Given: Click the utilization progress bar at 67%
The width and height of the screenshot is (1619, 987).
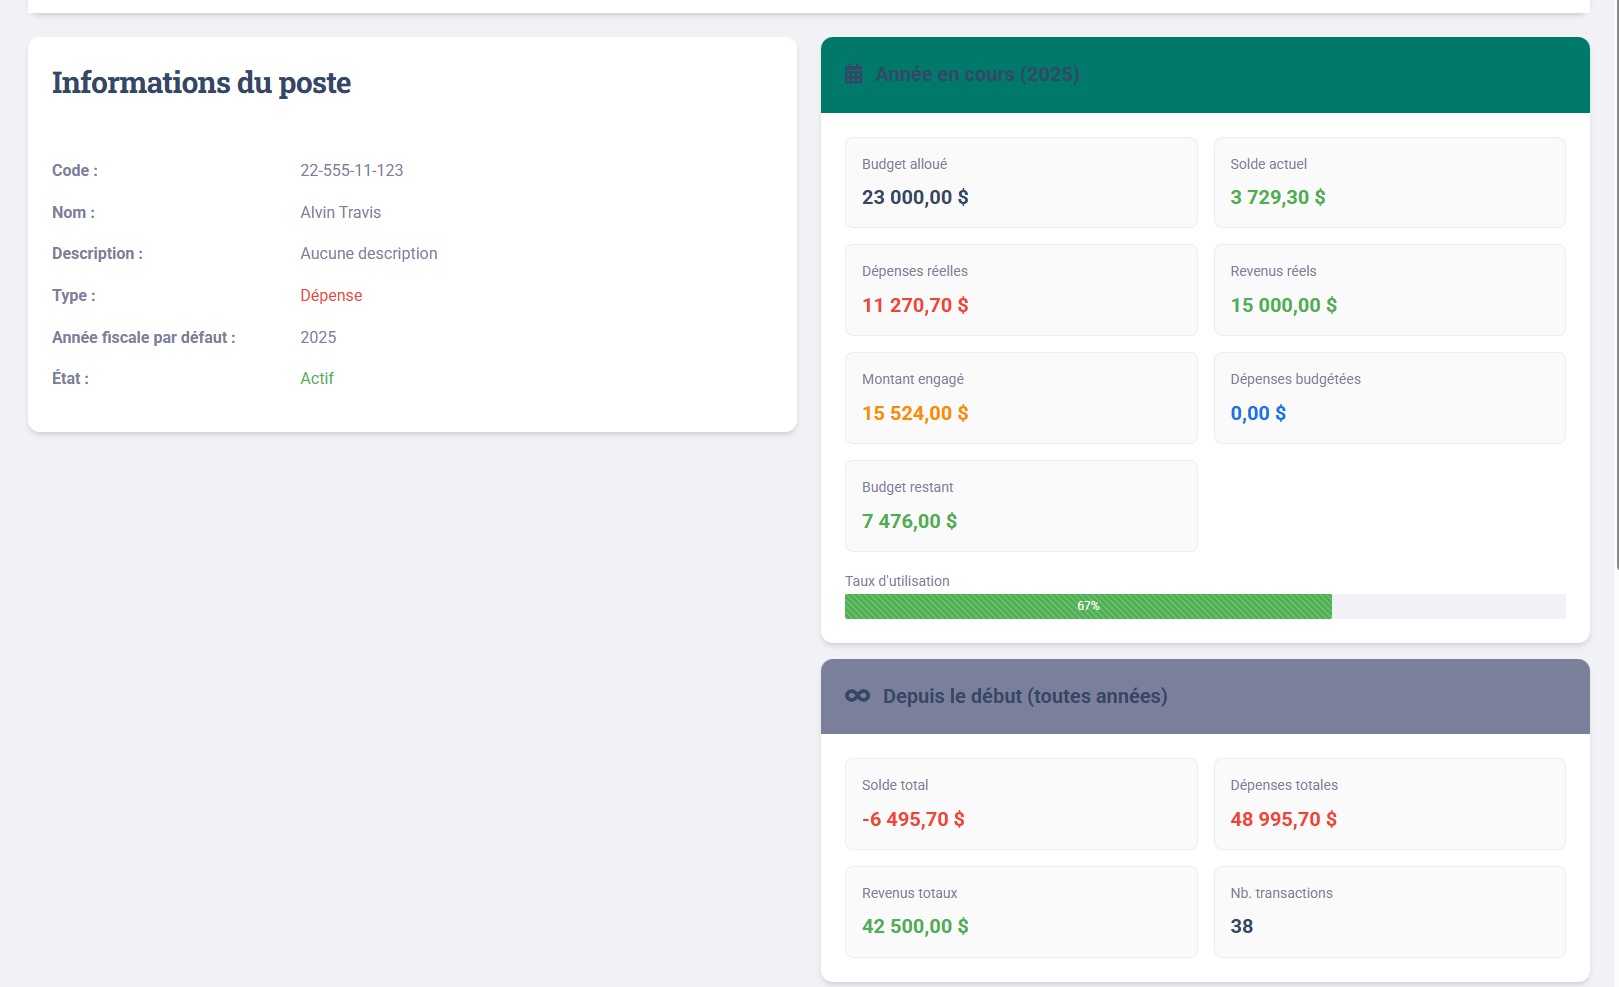Looking at the screenshot, I should tap(1088, 606).
